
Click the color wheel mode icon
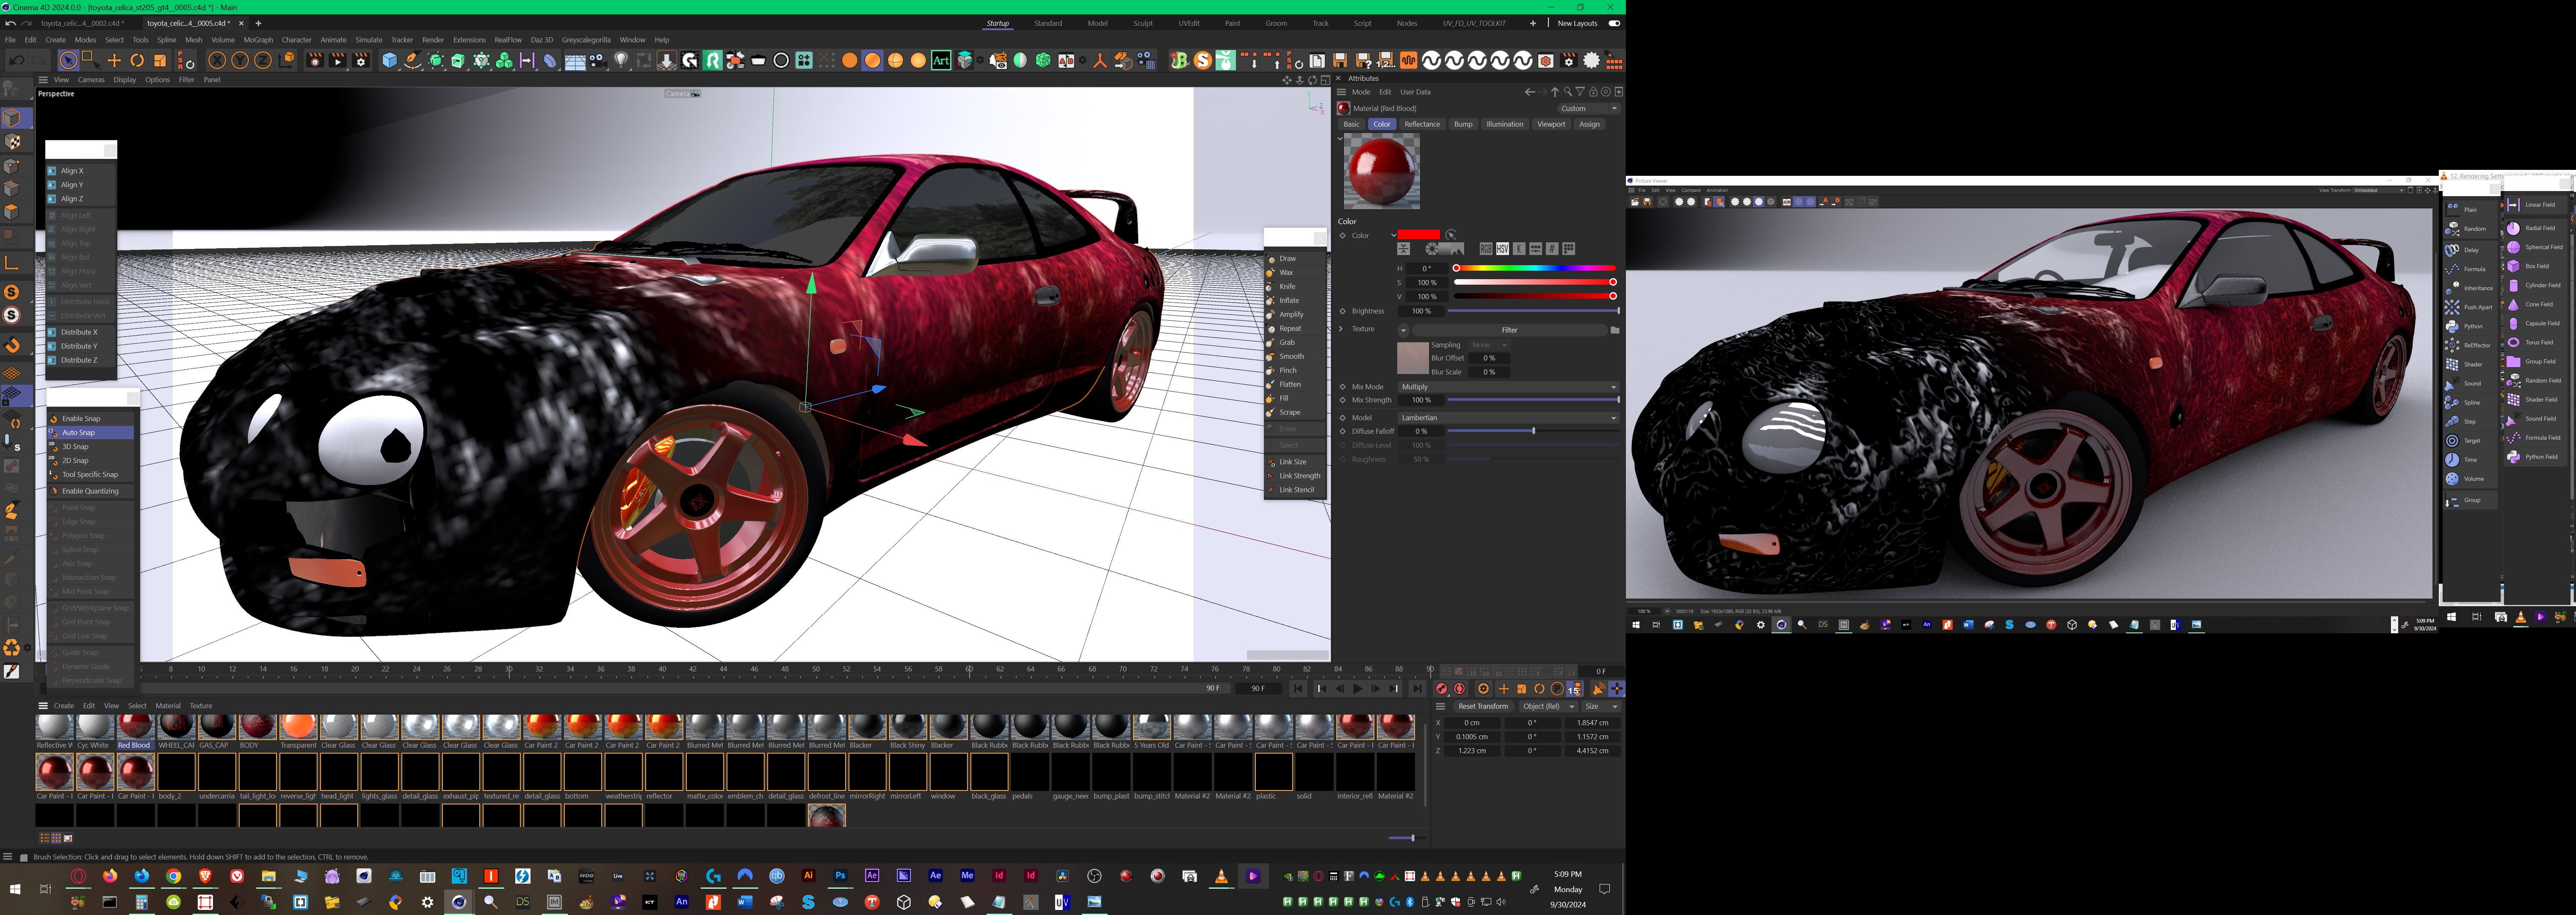pos(1433,249)
